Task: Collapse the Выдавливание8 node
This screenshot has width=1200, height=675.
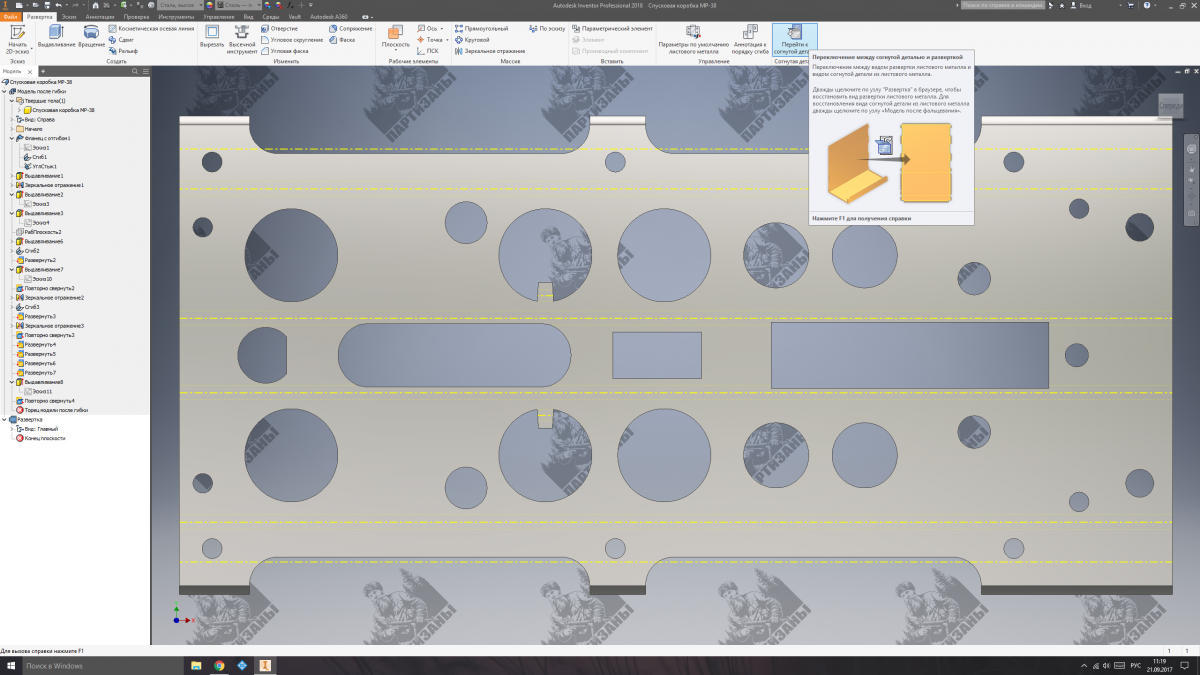Action: (12, 382)
